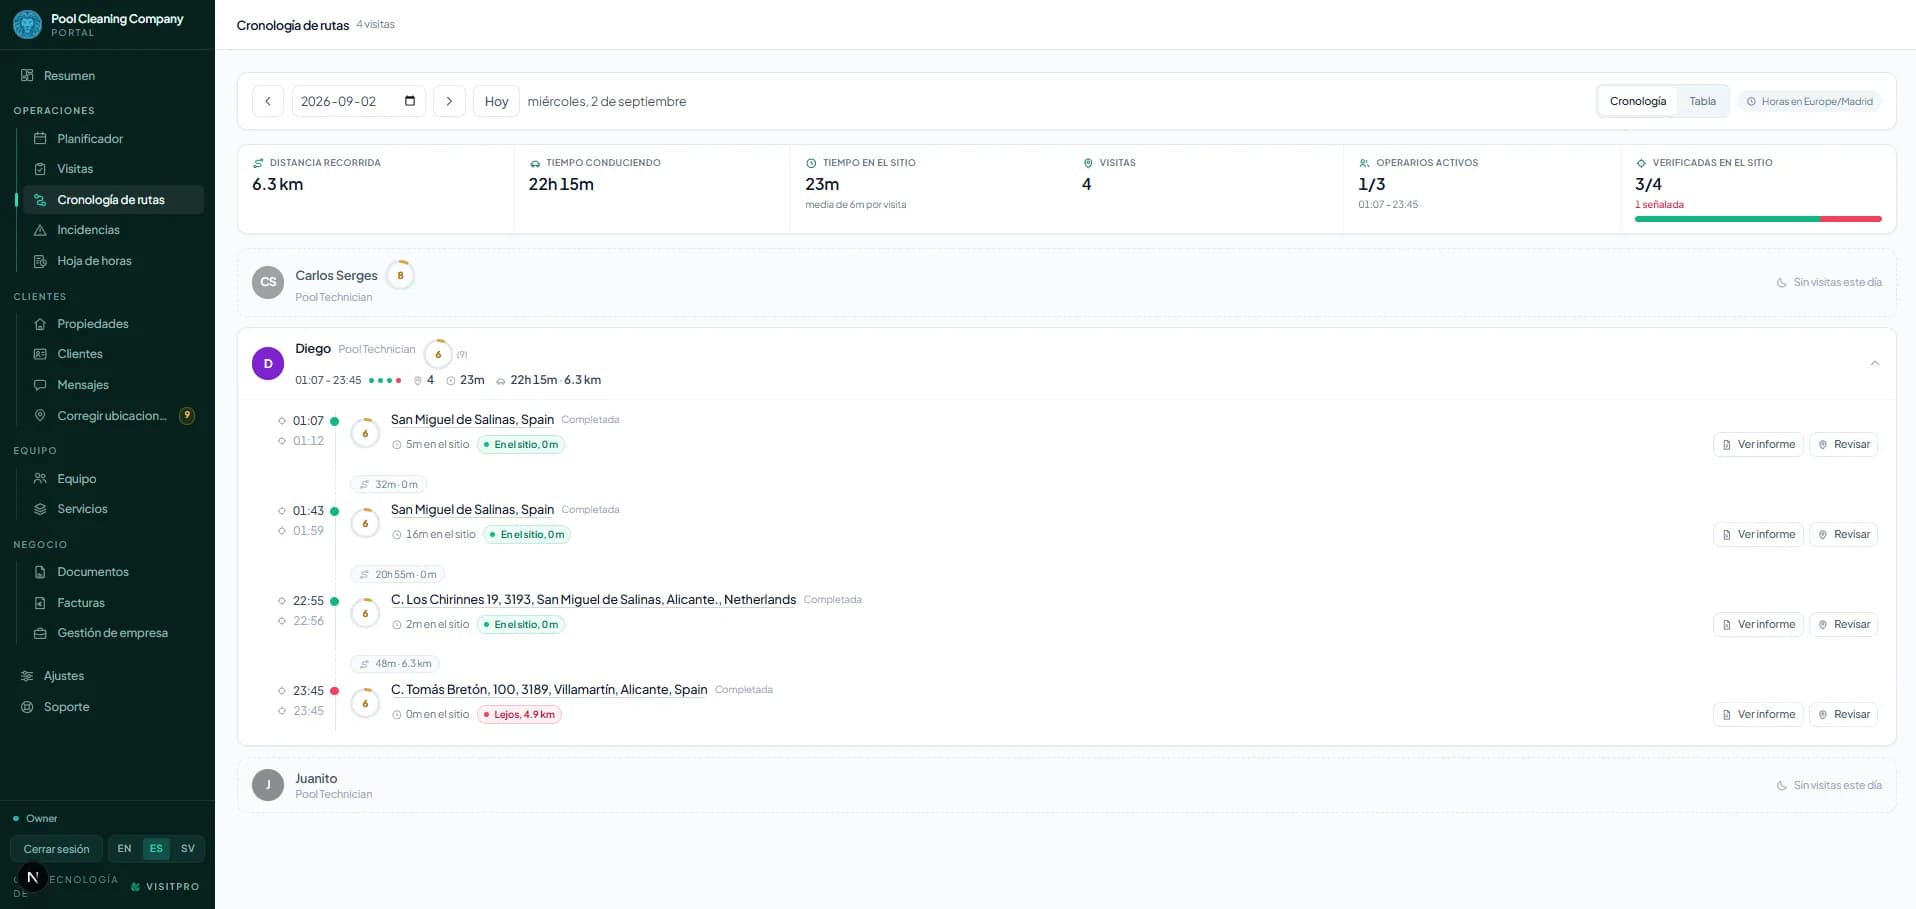Click Lejos, 4.9 km badge
The image size is (1916, 909).
coord(519,714)
